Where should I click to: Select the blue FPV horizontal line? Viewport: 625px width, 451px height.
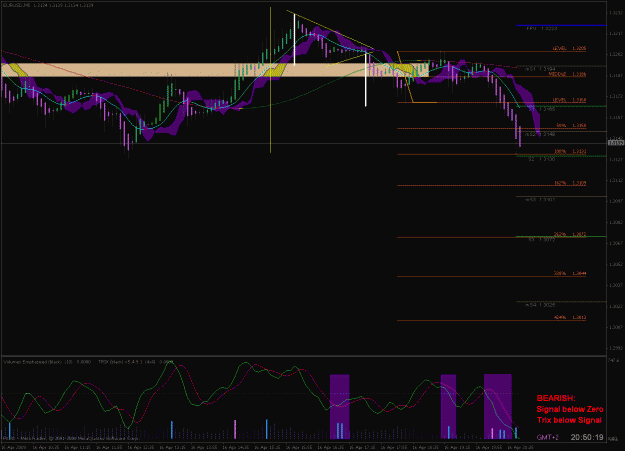[561, 26]
